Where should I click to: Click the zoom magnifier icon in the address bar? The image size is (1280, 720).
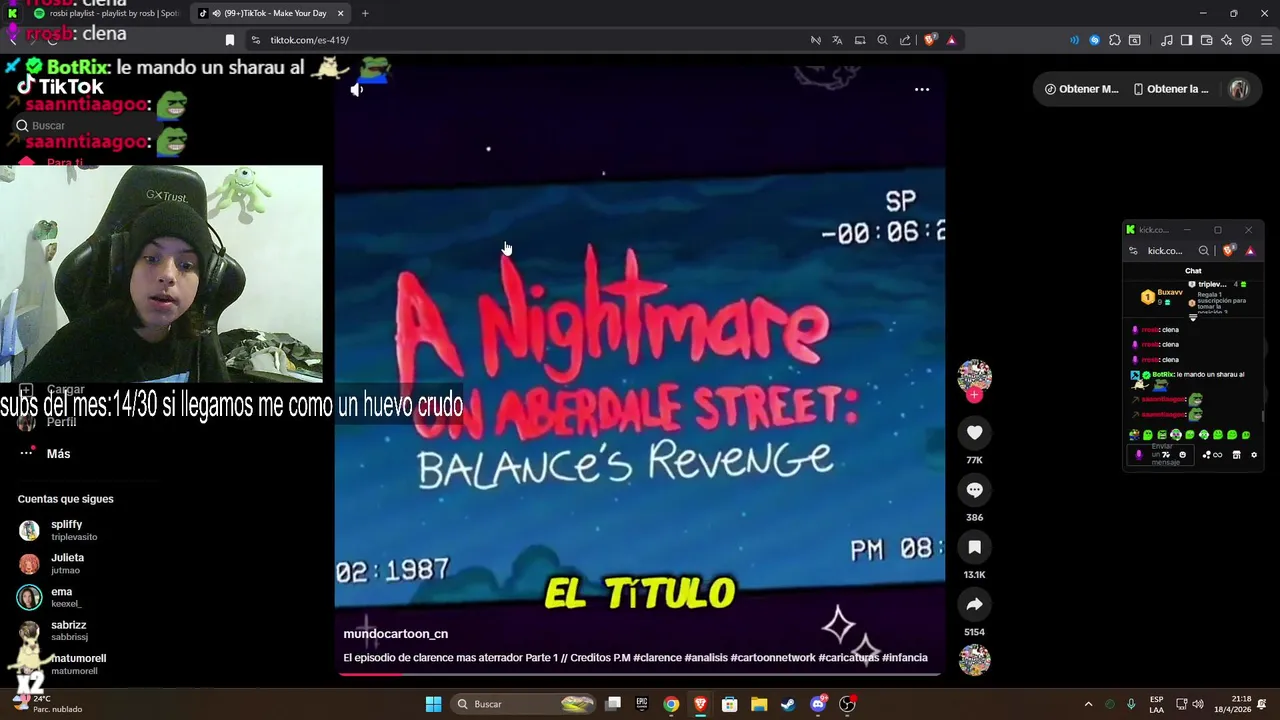pyautogui.click(x=882, y=40)
